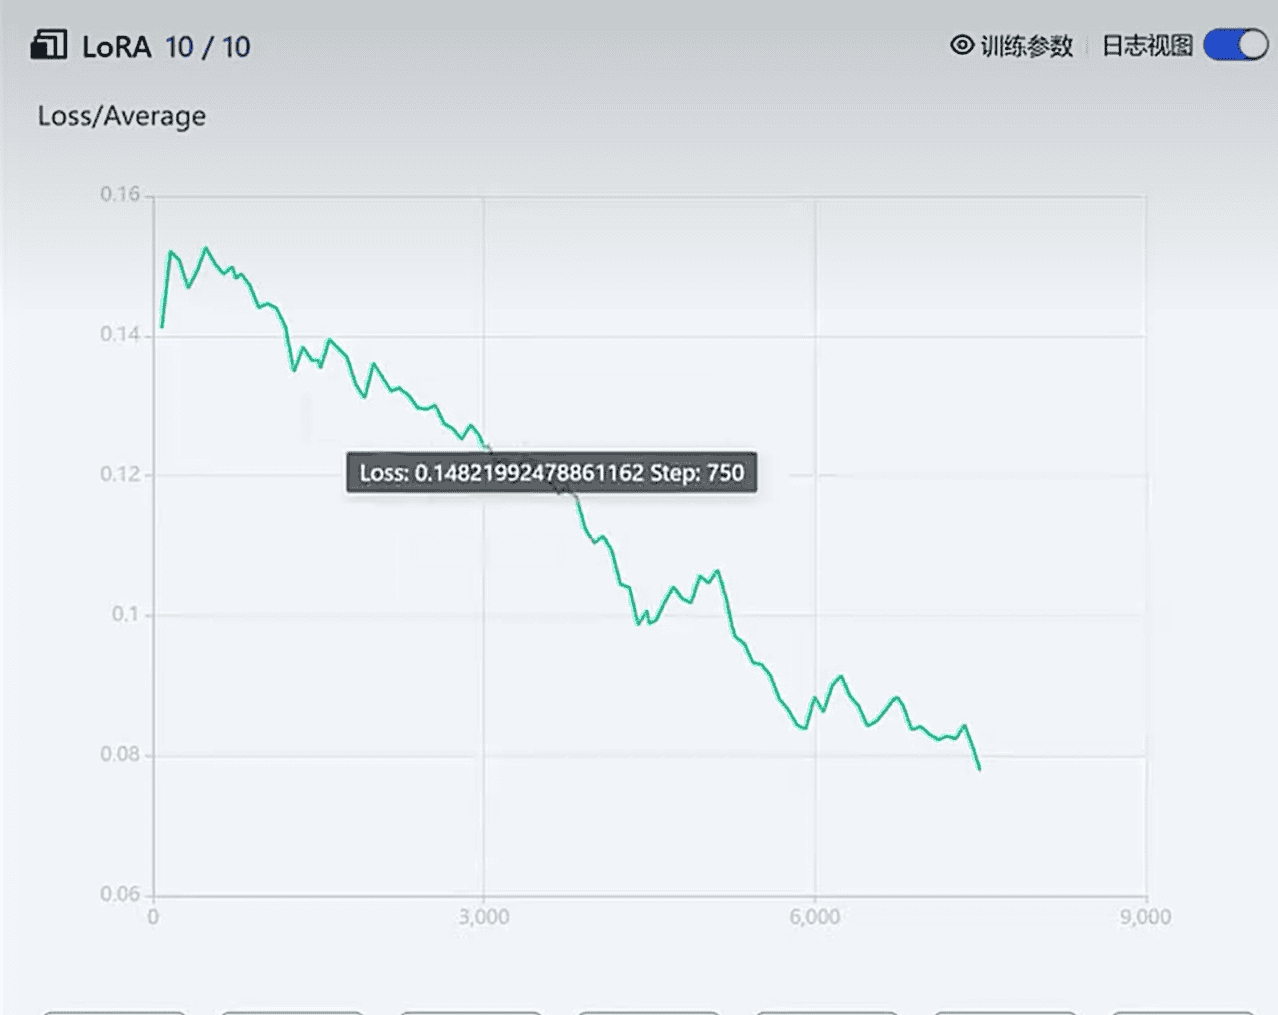Click the 6,000 x-axis step label
1278x1015 pixels.
click(x=815, y=917)
